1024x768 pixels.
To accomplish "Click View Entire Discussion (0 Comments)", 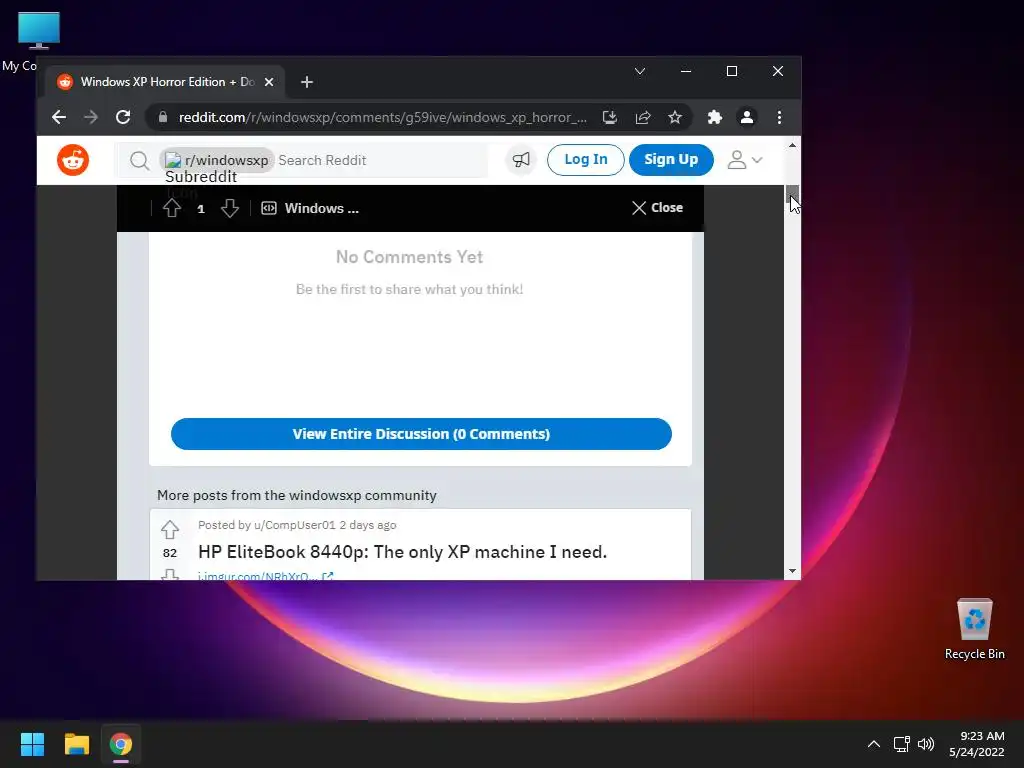I will point(421,434).
